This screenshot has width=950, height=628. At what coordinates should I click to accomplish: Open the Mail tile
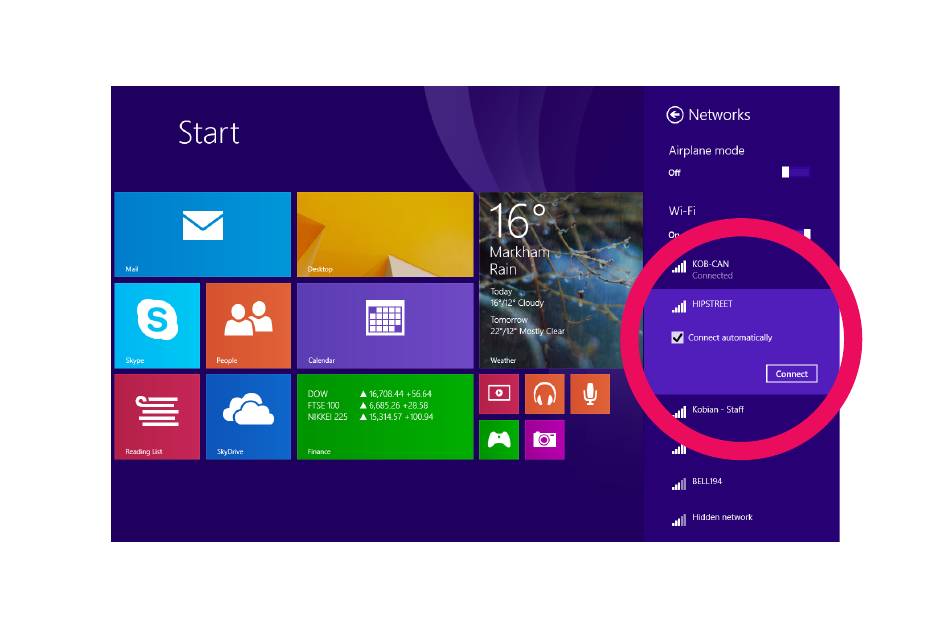coord(202,234)
